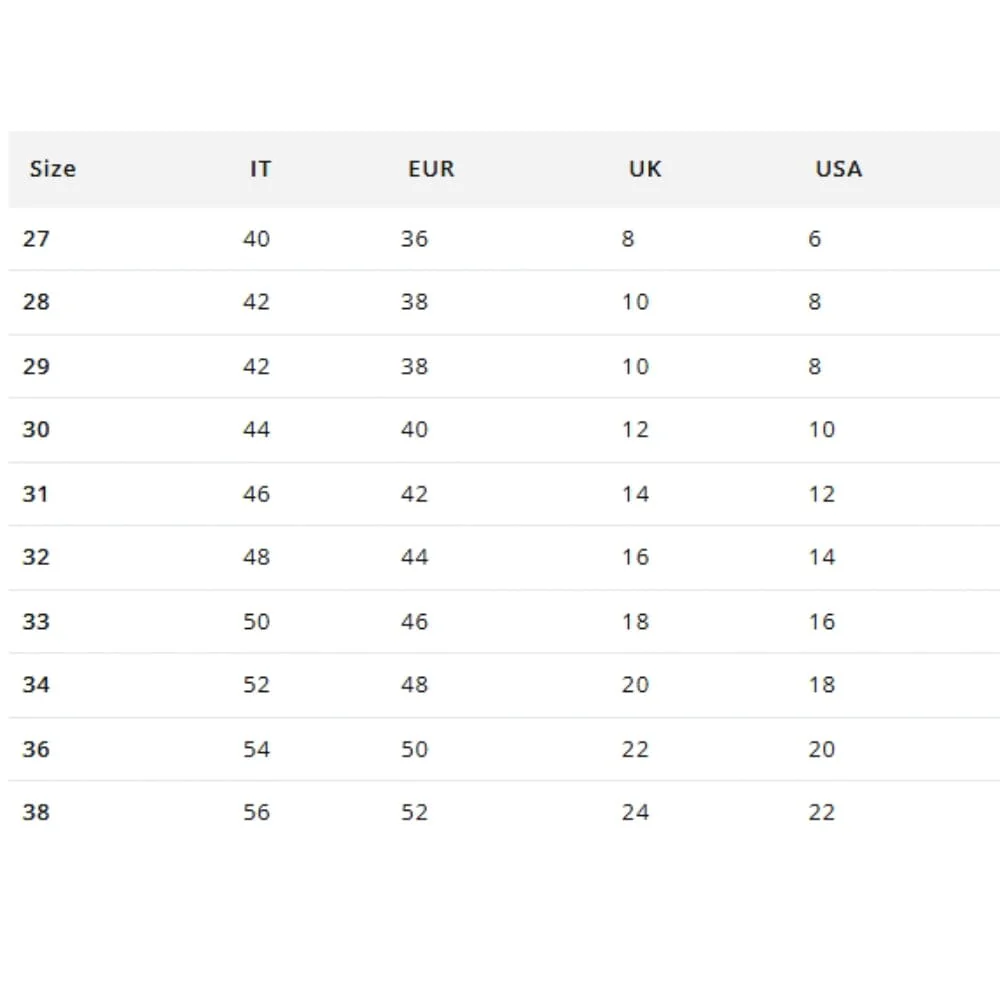The width and height of the screenshot is (1000, 1000).
Task: Click the UK column header
Action: click(x=645, y=169)
